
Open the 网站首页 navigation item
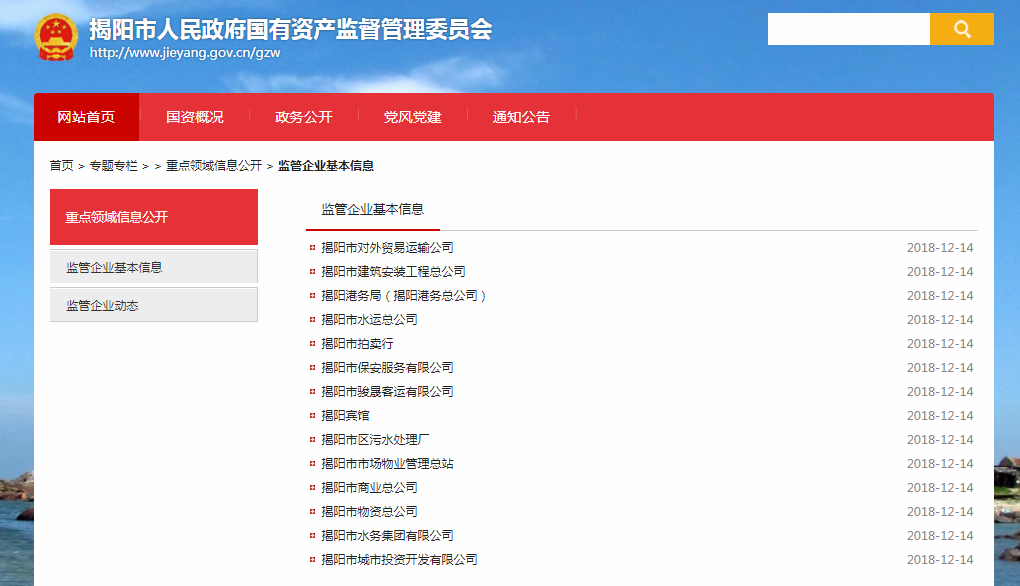coord(86,117)
